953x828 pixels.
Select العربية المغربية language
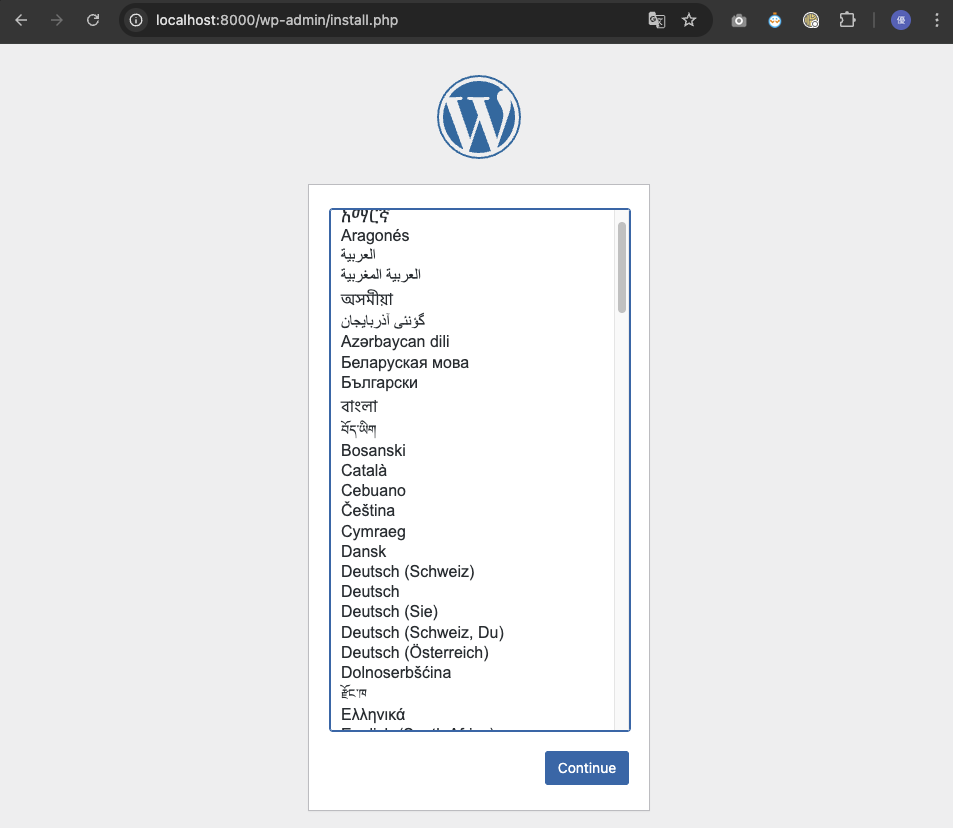[x=472, y=275]
